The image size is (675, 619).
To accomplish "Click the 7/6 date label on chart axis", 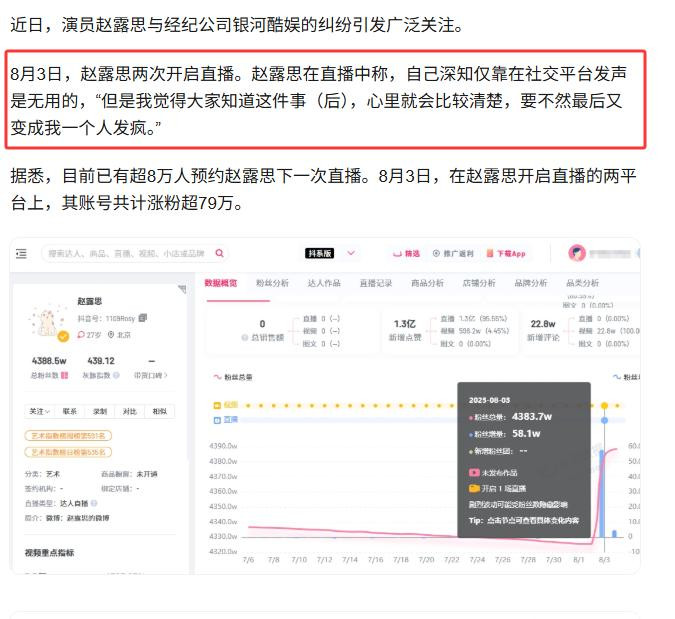I will point(248,560).
